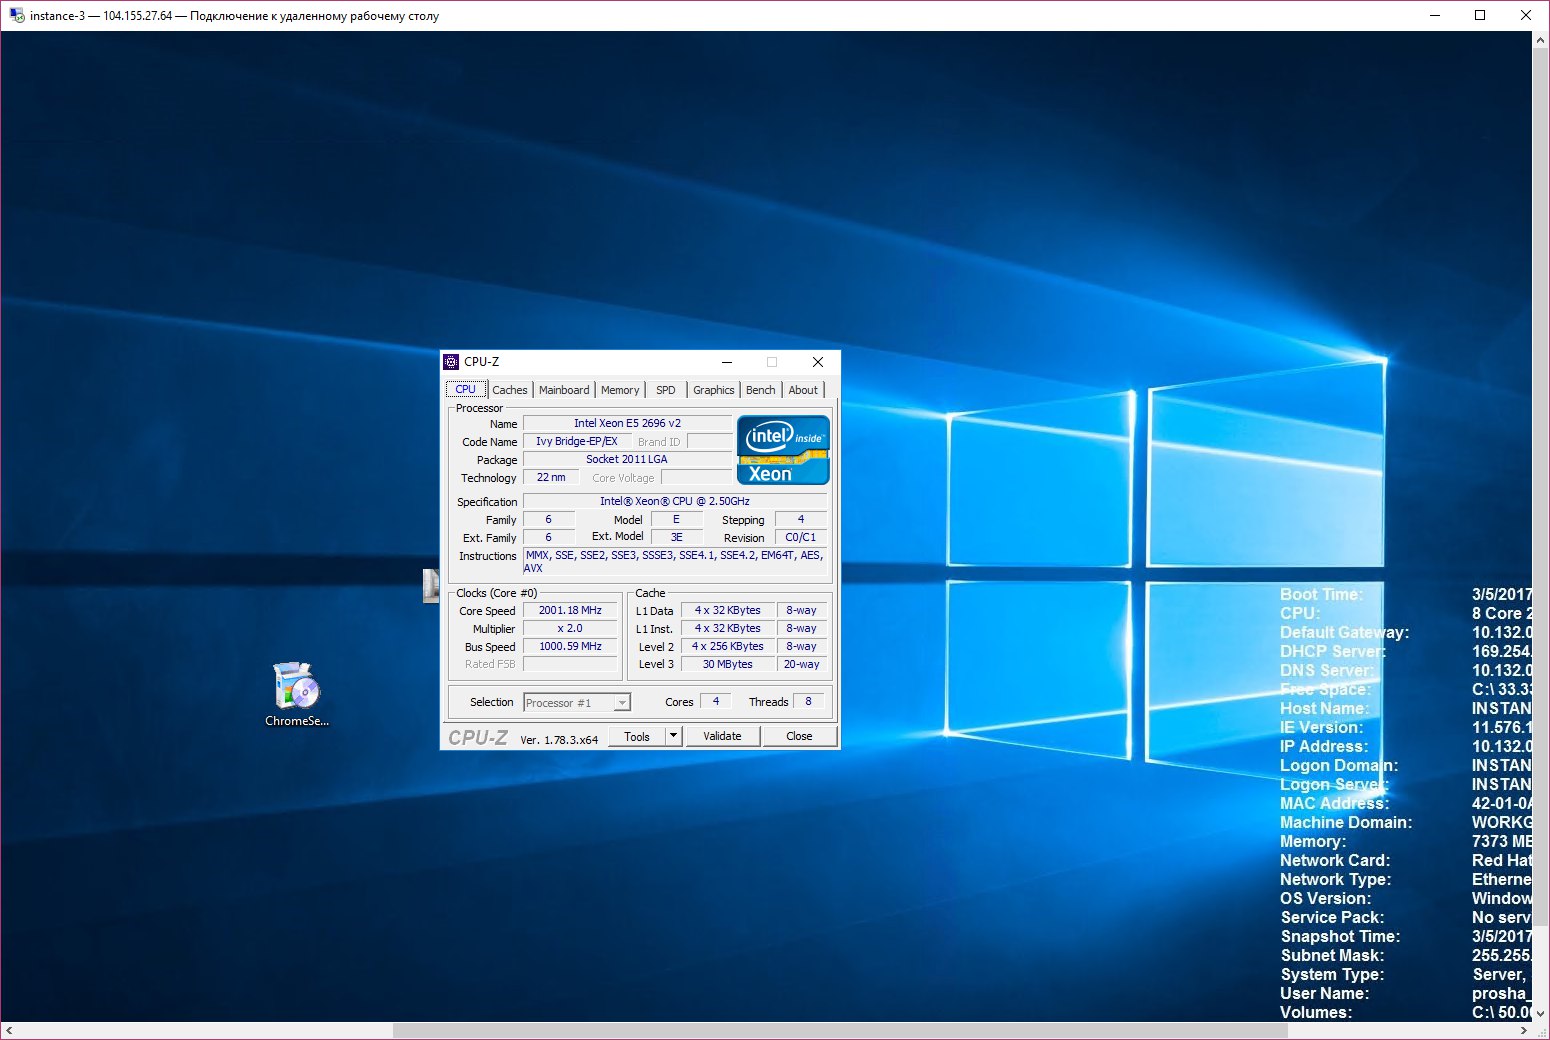Minimize the Remote Desktop window
The image size is (1550, 1040).
[x=1435, y=15]
